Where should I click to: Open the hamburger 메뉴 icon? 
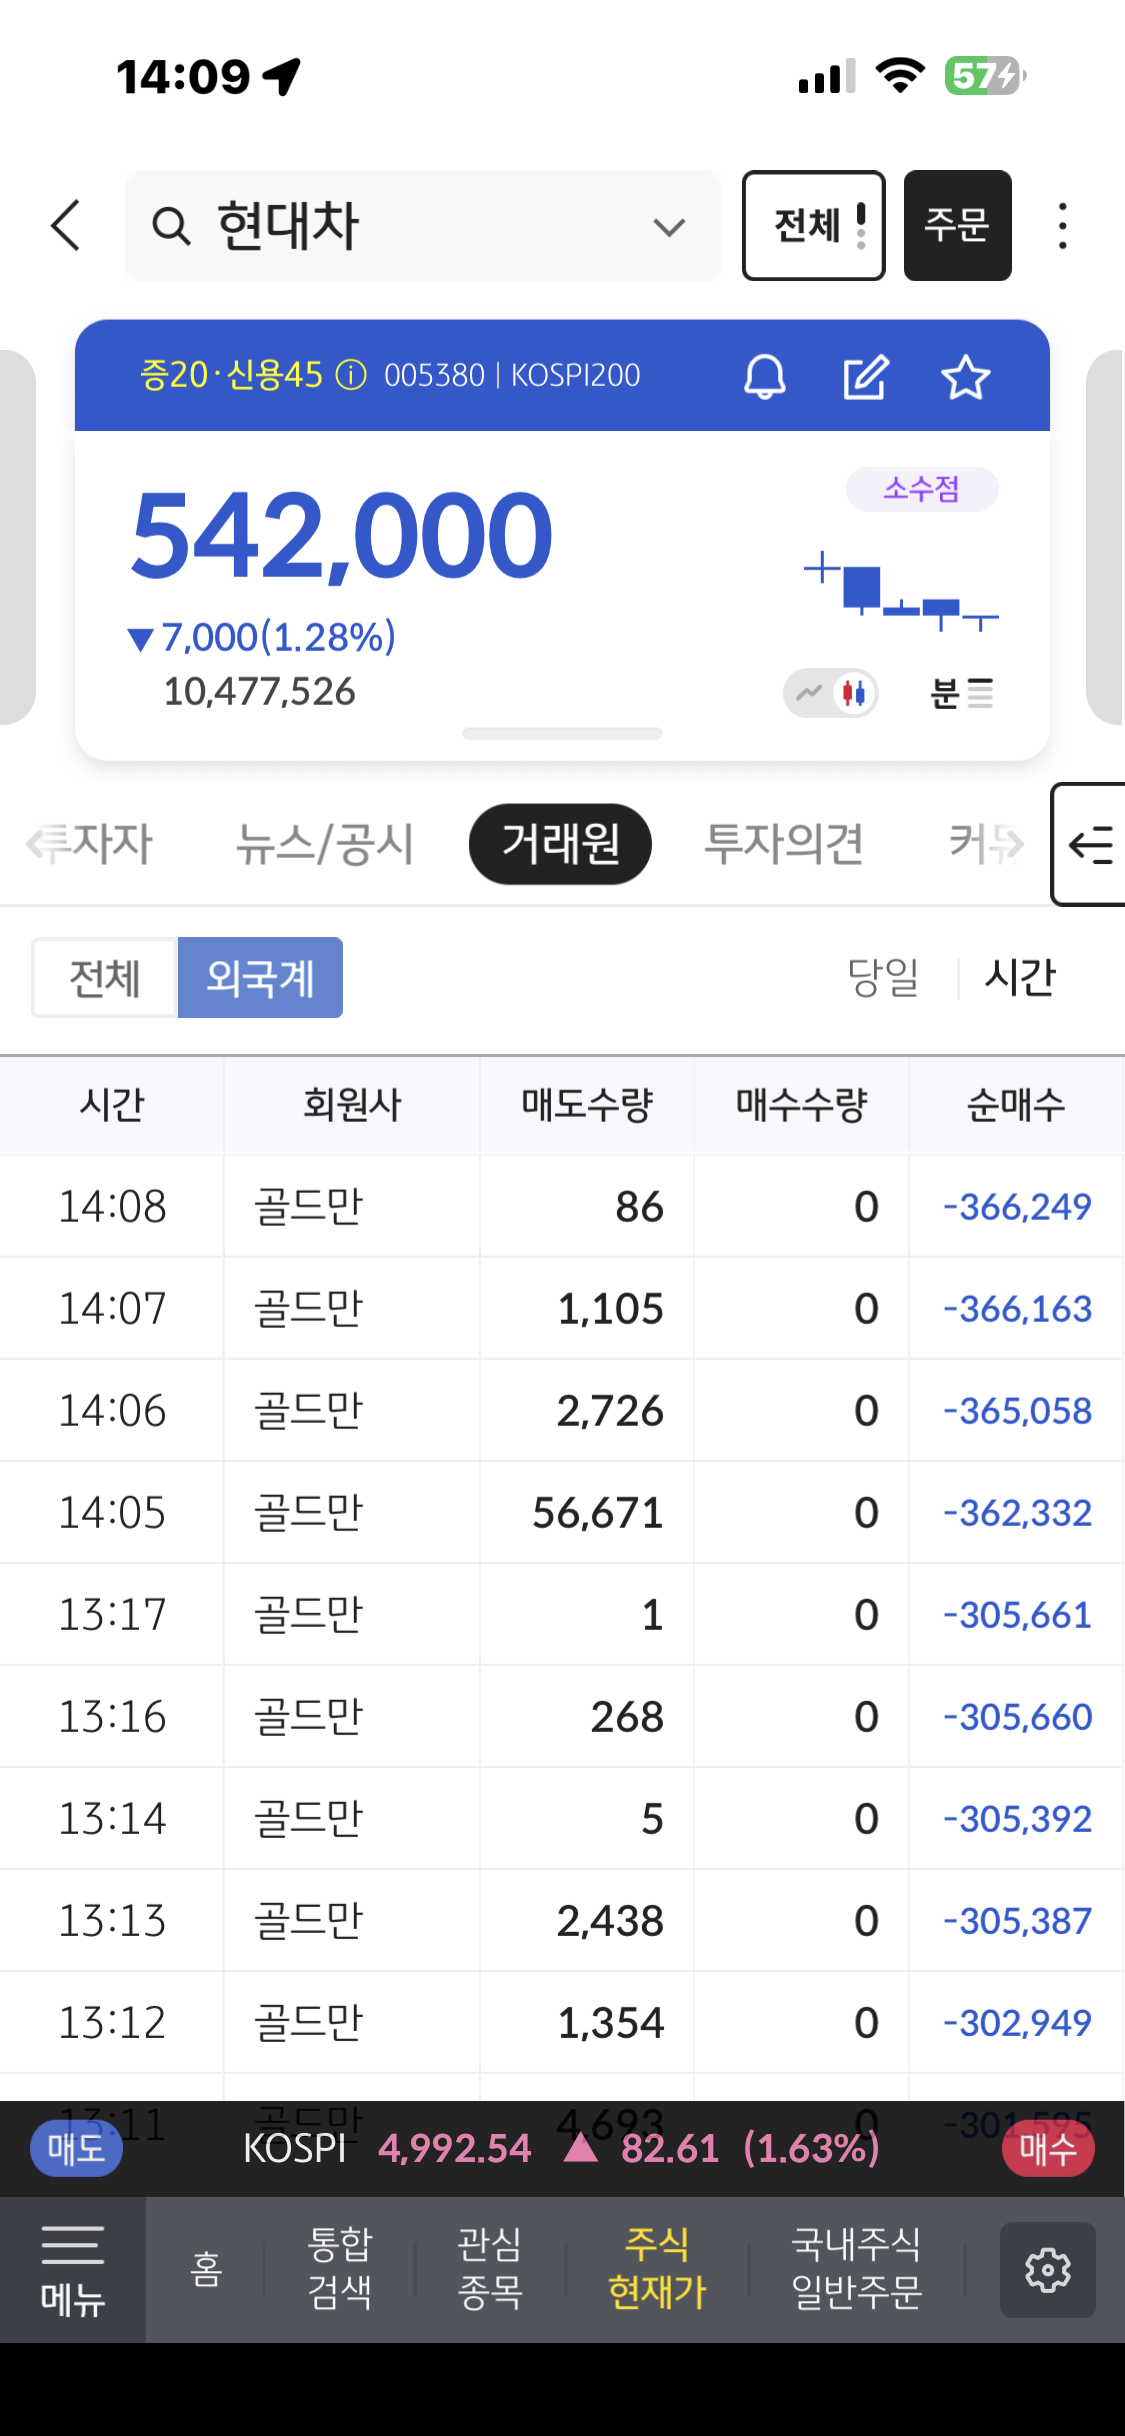(72, 2269)
